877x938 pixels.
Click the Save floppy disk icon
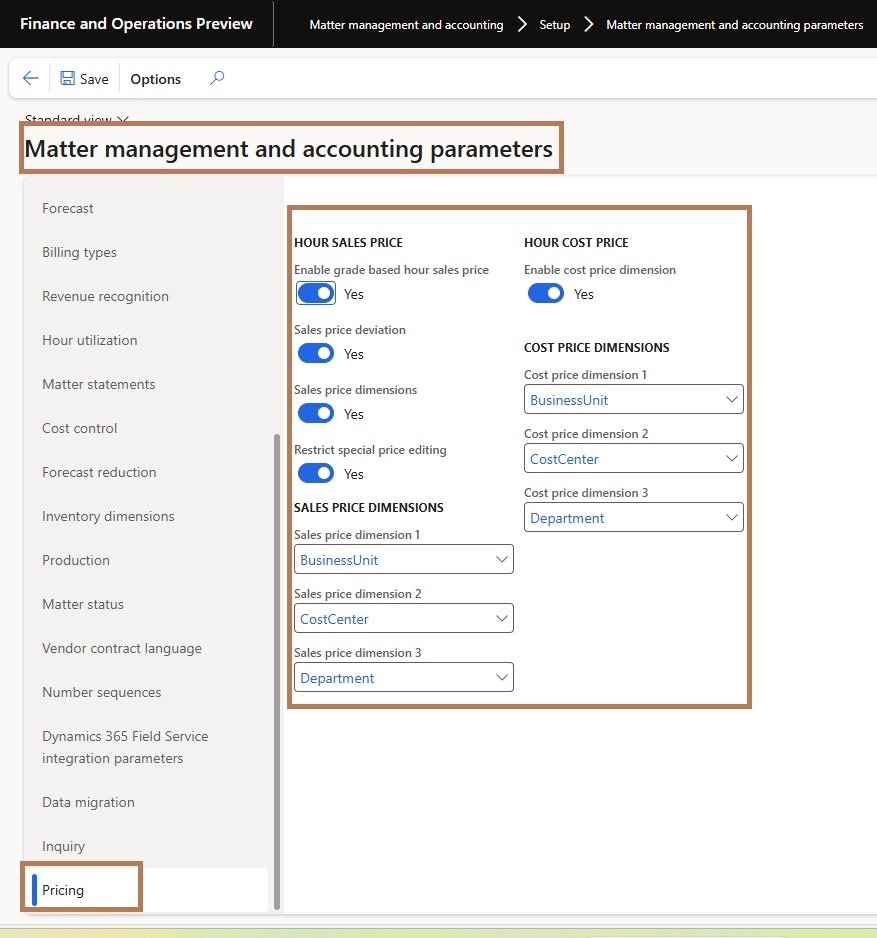68,78
